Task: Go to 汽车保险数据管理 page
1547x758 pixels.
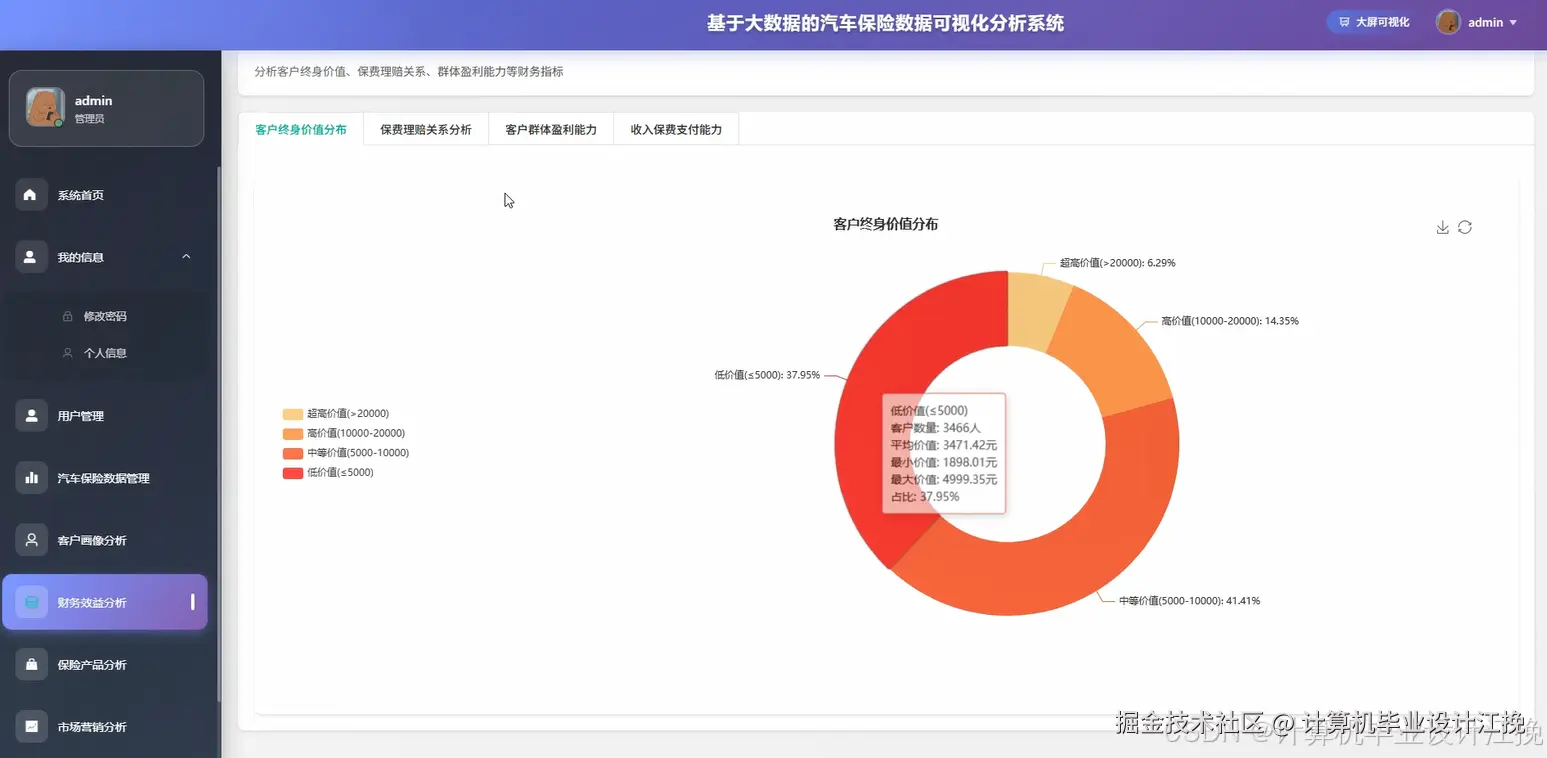Action: [x=105, y=478]
